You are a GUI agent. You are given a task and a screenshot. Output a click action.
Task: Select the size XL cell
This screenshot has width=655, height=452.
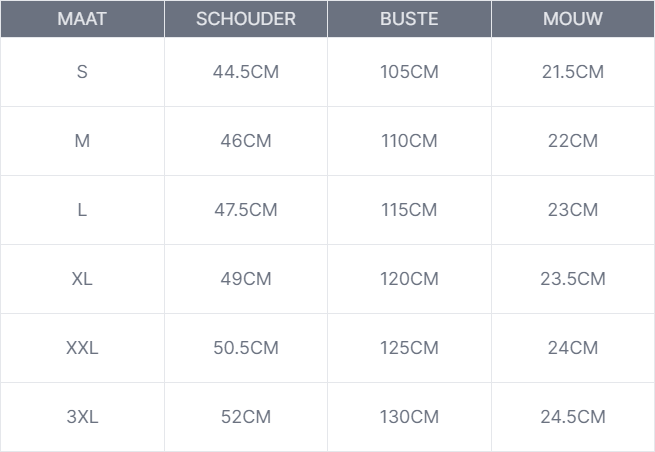coord(82,279)
